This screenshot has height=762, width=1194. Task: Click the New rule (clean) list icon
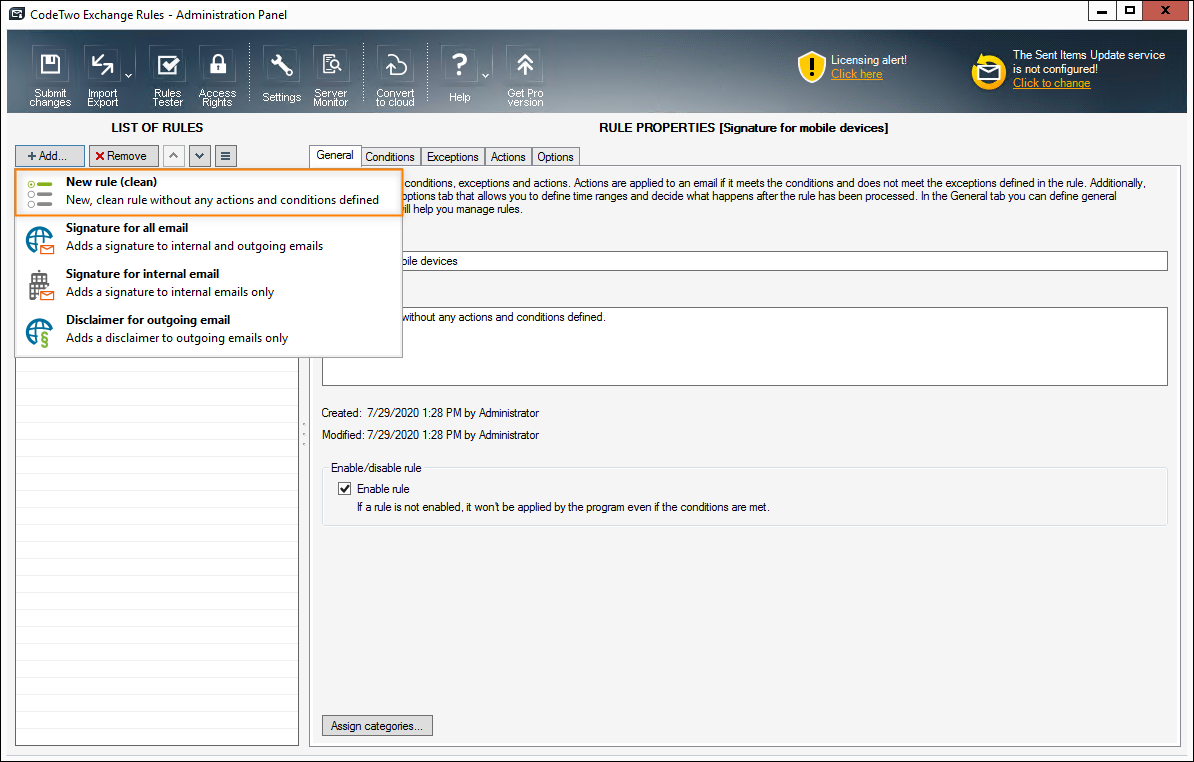tap(40, 193)
